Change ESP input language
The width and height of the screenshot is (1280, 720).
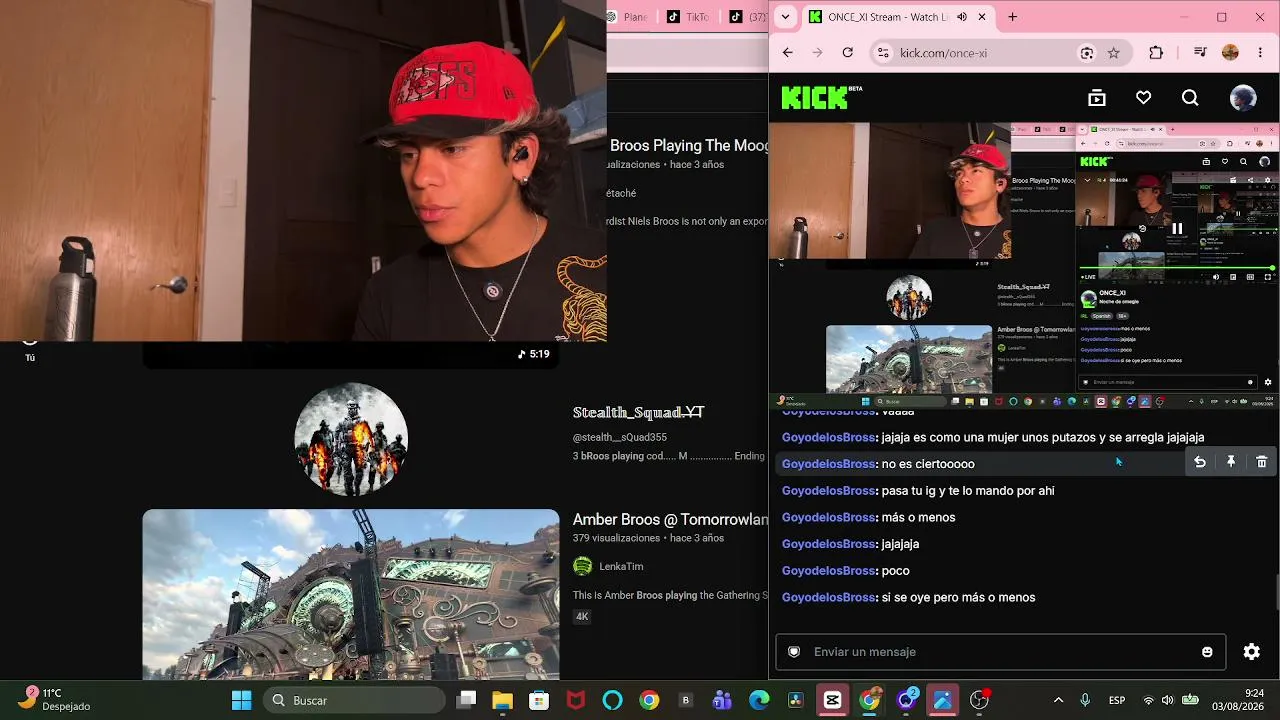[x=1117, y=700]
